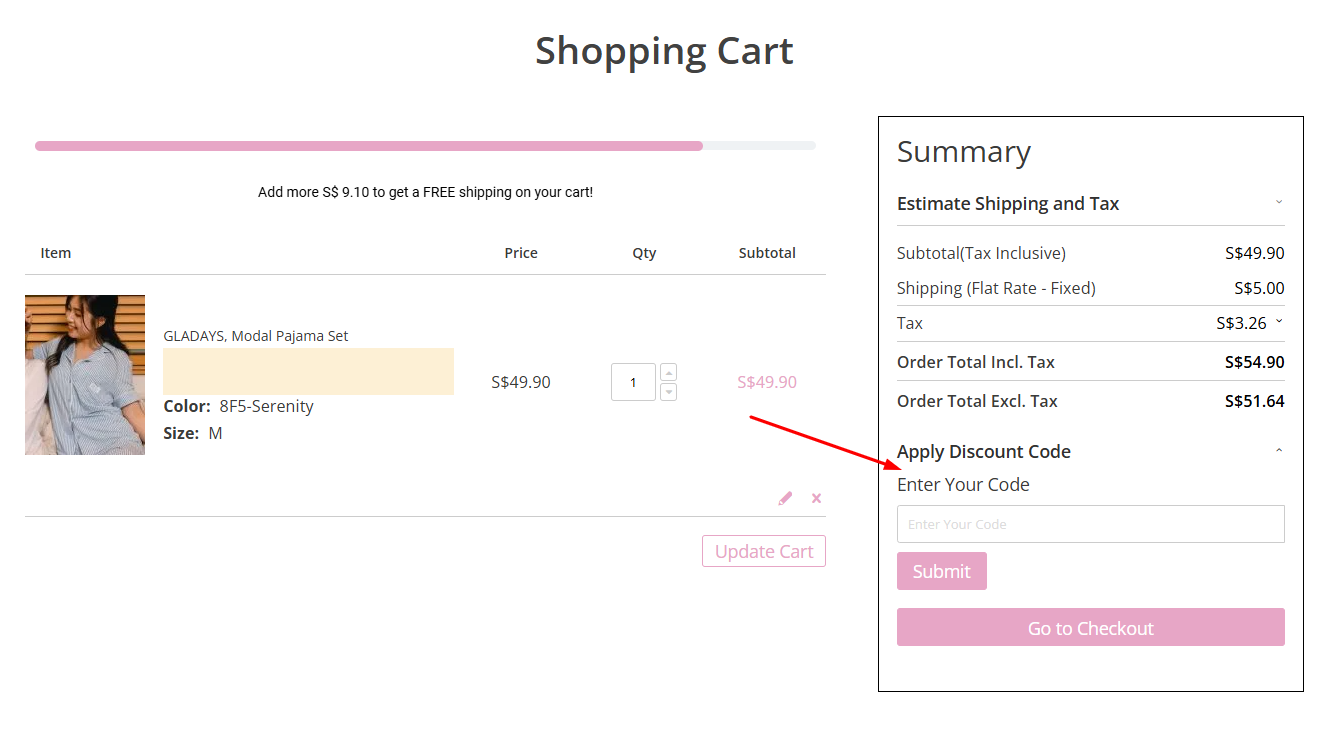The height and width of the screenshot is (729, 1341).
Task: Submit the discount code
Action: click(941, 570)
